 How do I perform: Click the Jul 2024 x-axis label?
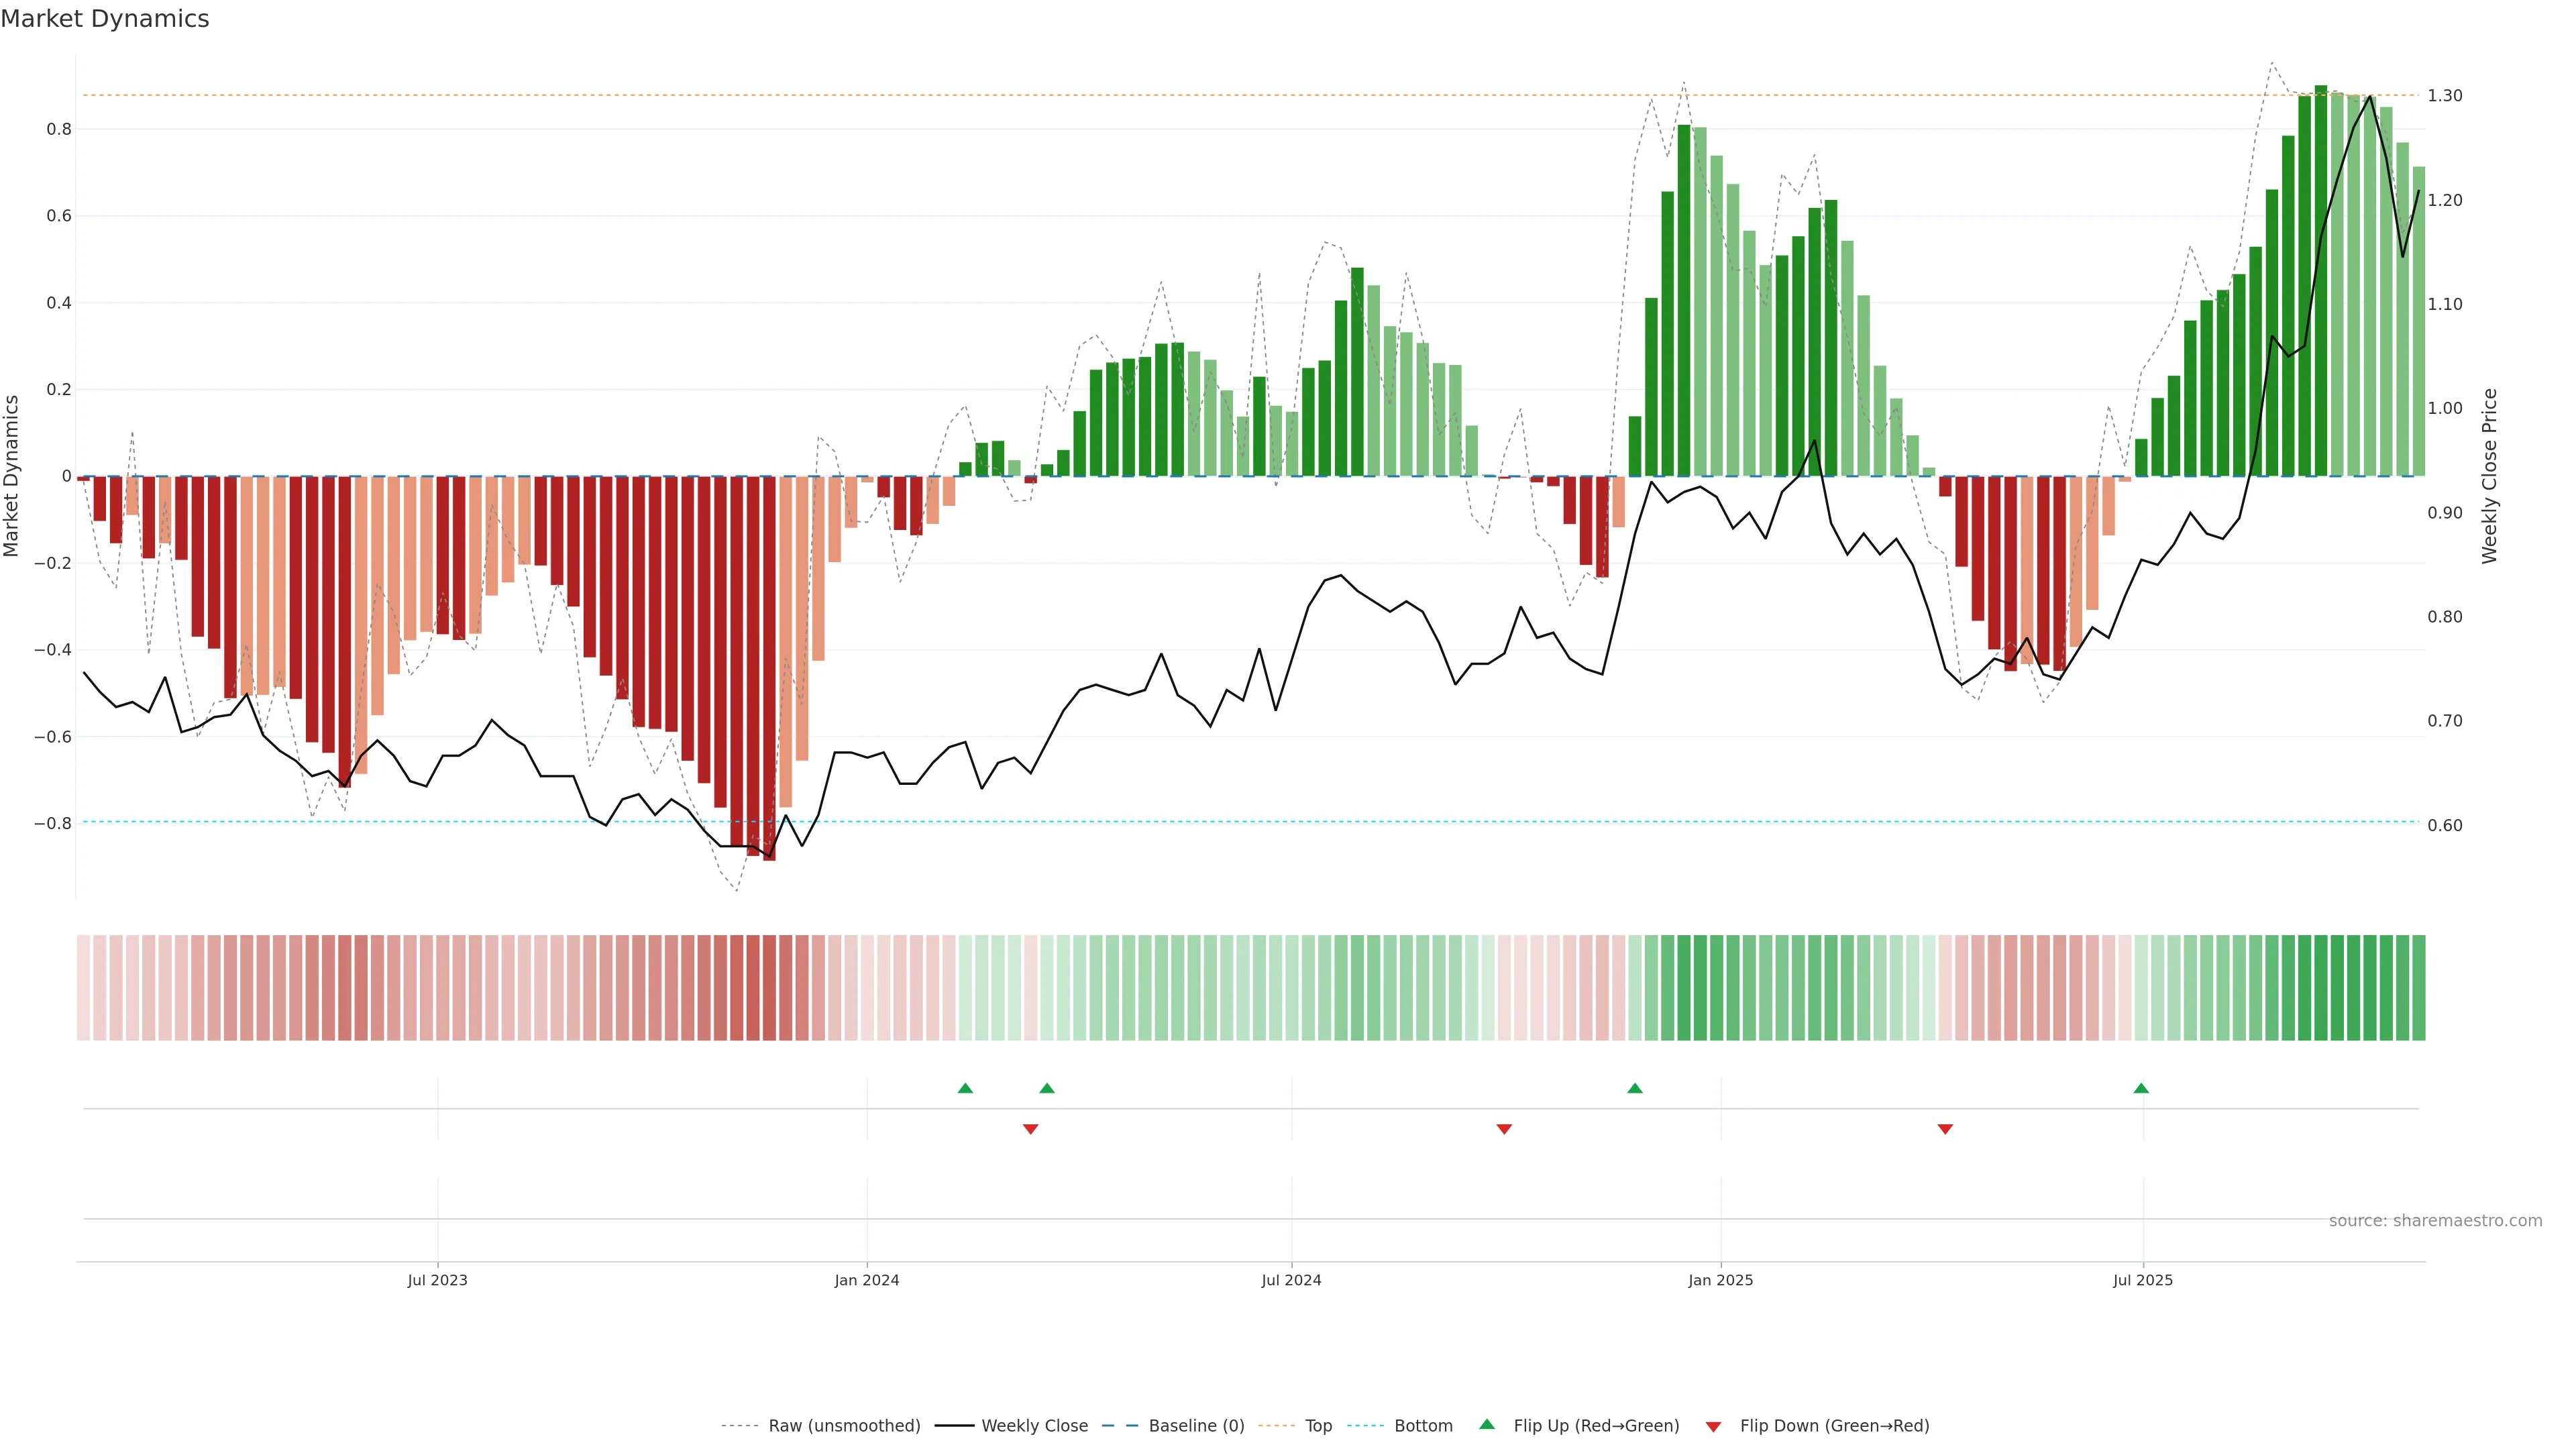click(x=1291, y=1280)
